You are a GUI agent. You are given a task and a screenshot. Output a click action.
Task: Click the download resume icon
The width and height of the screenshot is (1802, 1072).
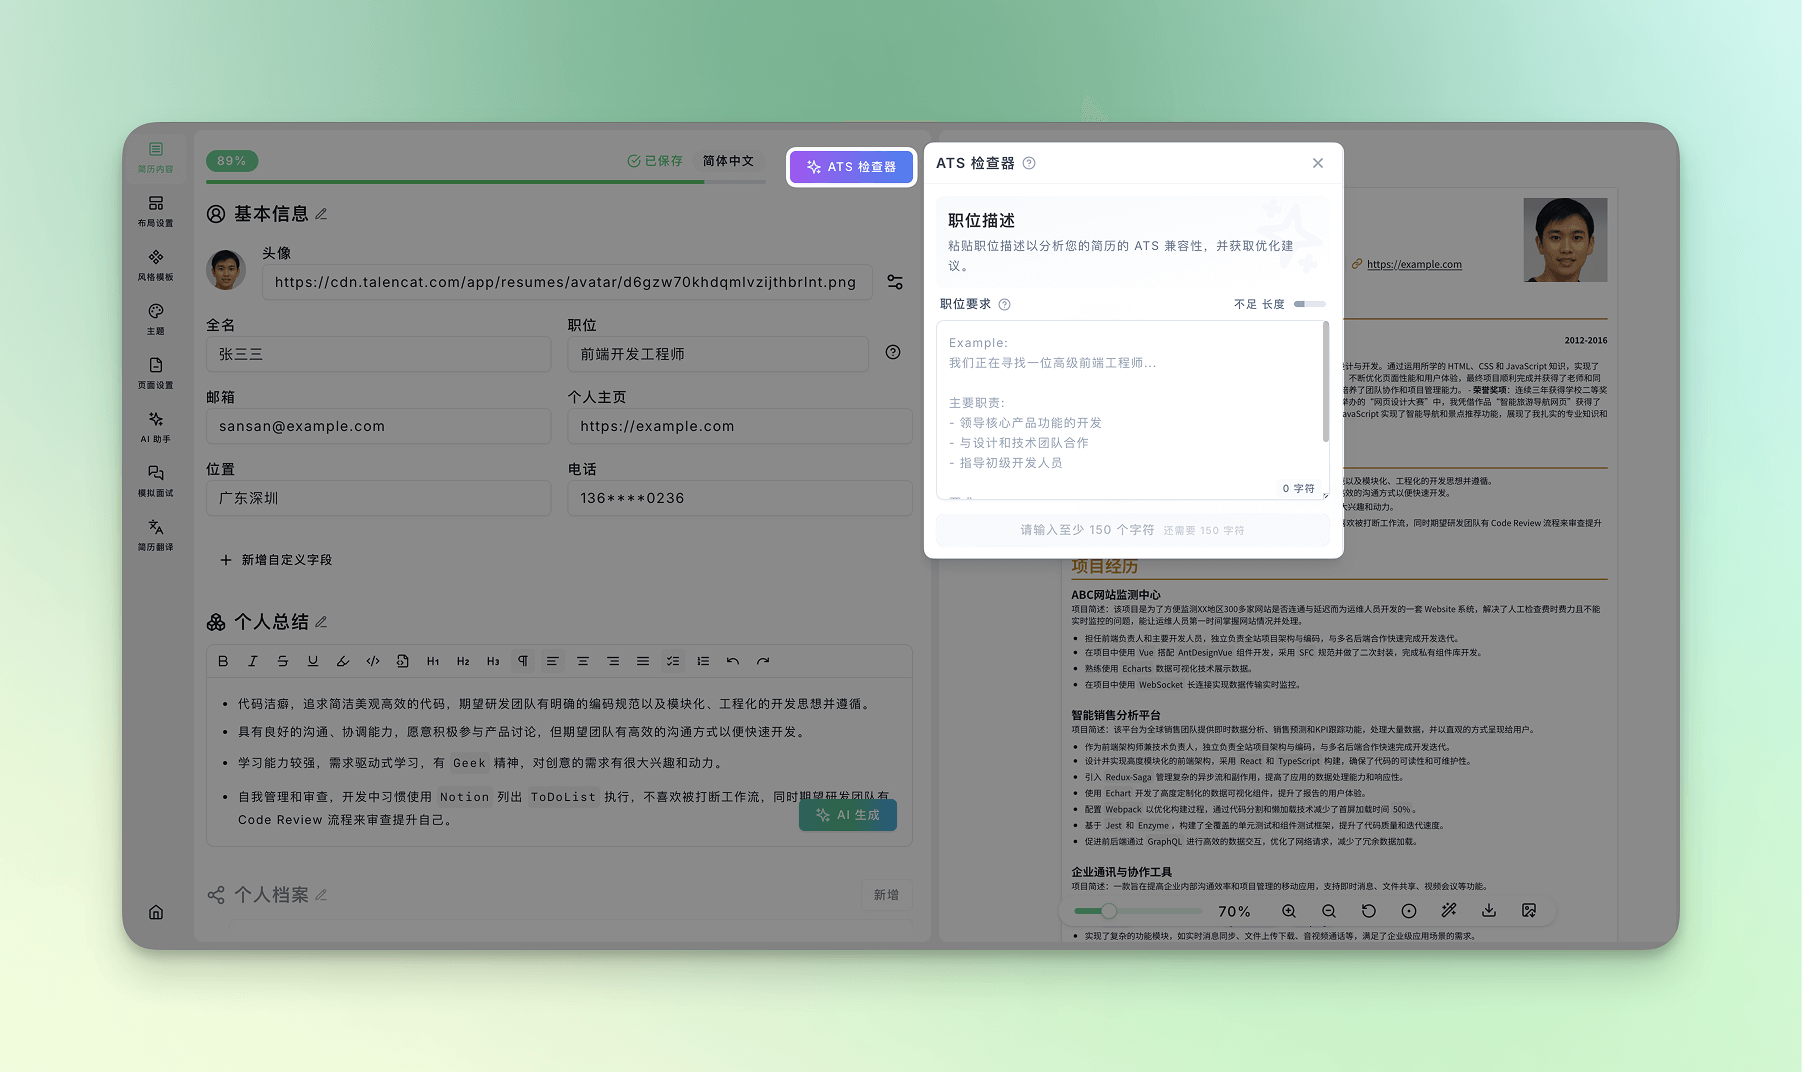tap(1489, 911)
